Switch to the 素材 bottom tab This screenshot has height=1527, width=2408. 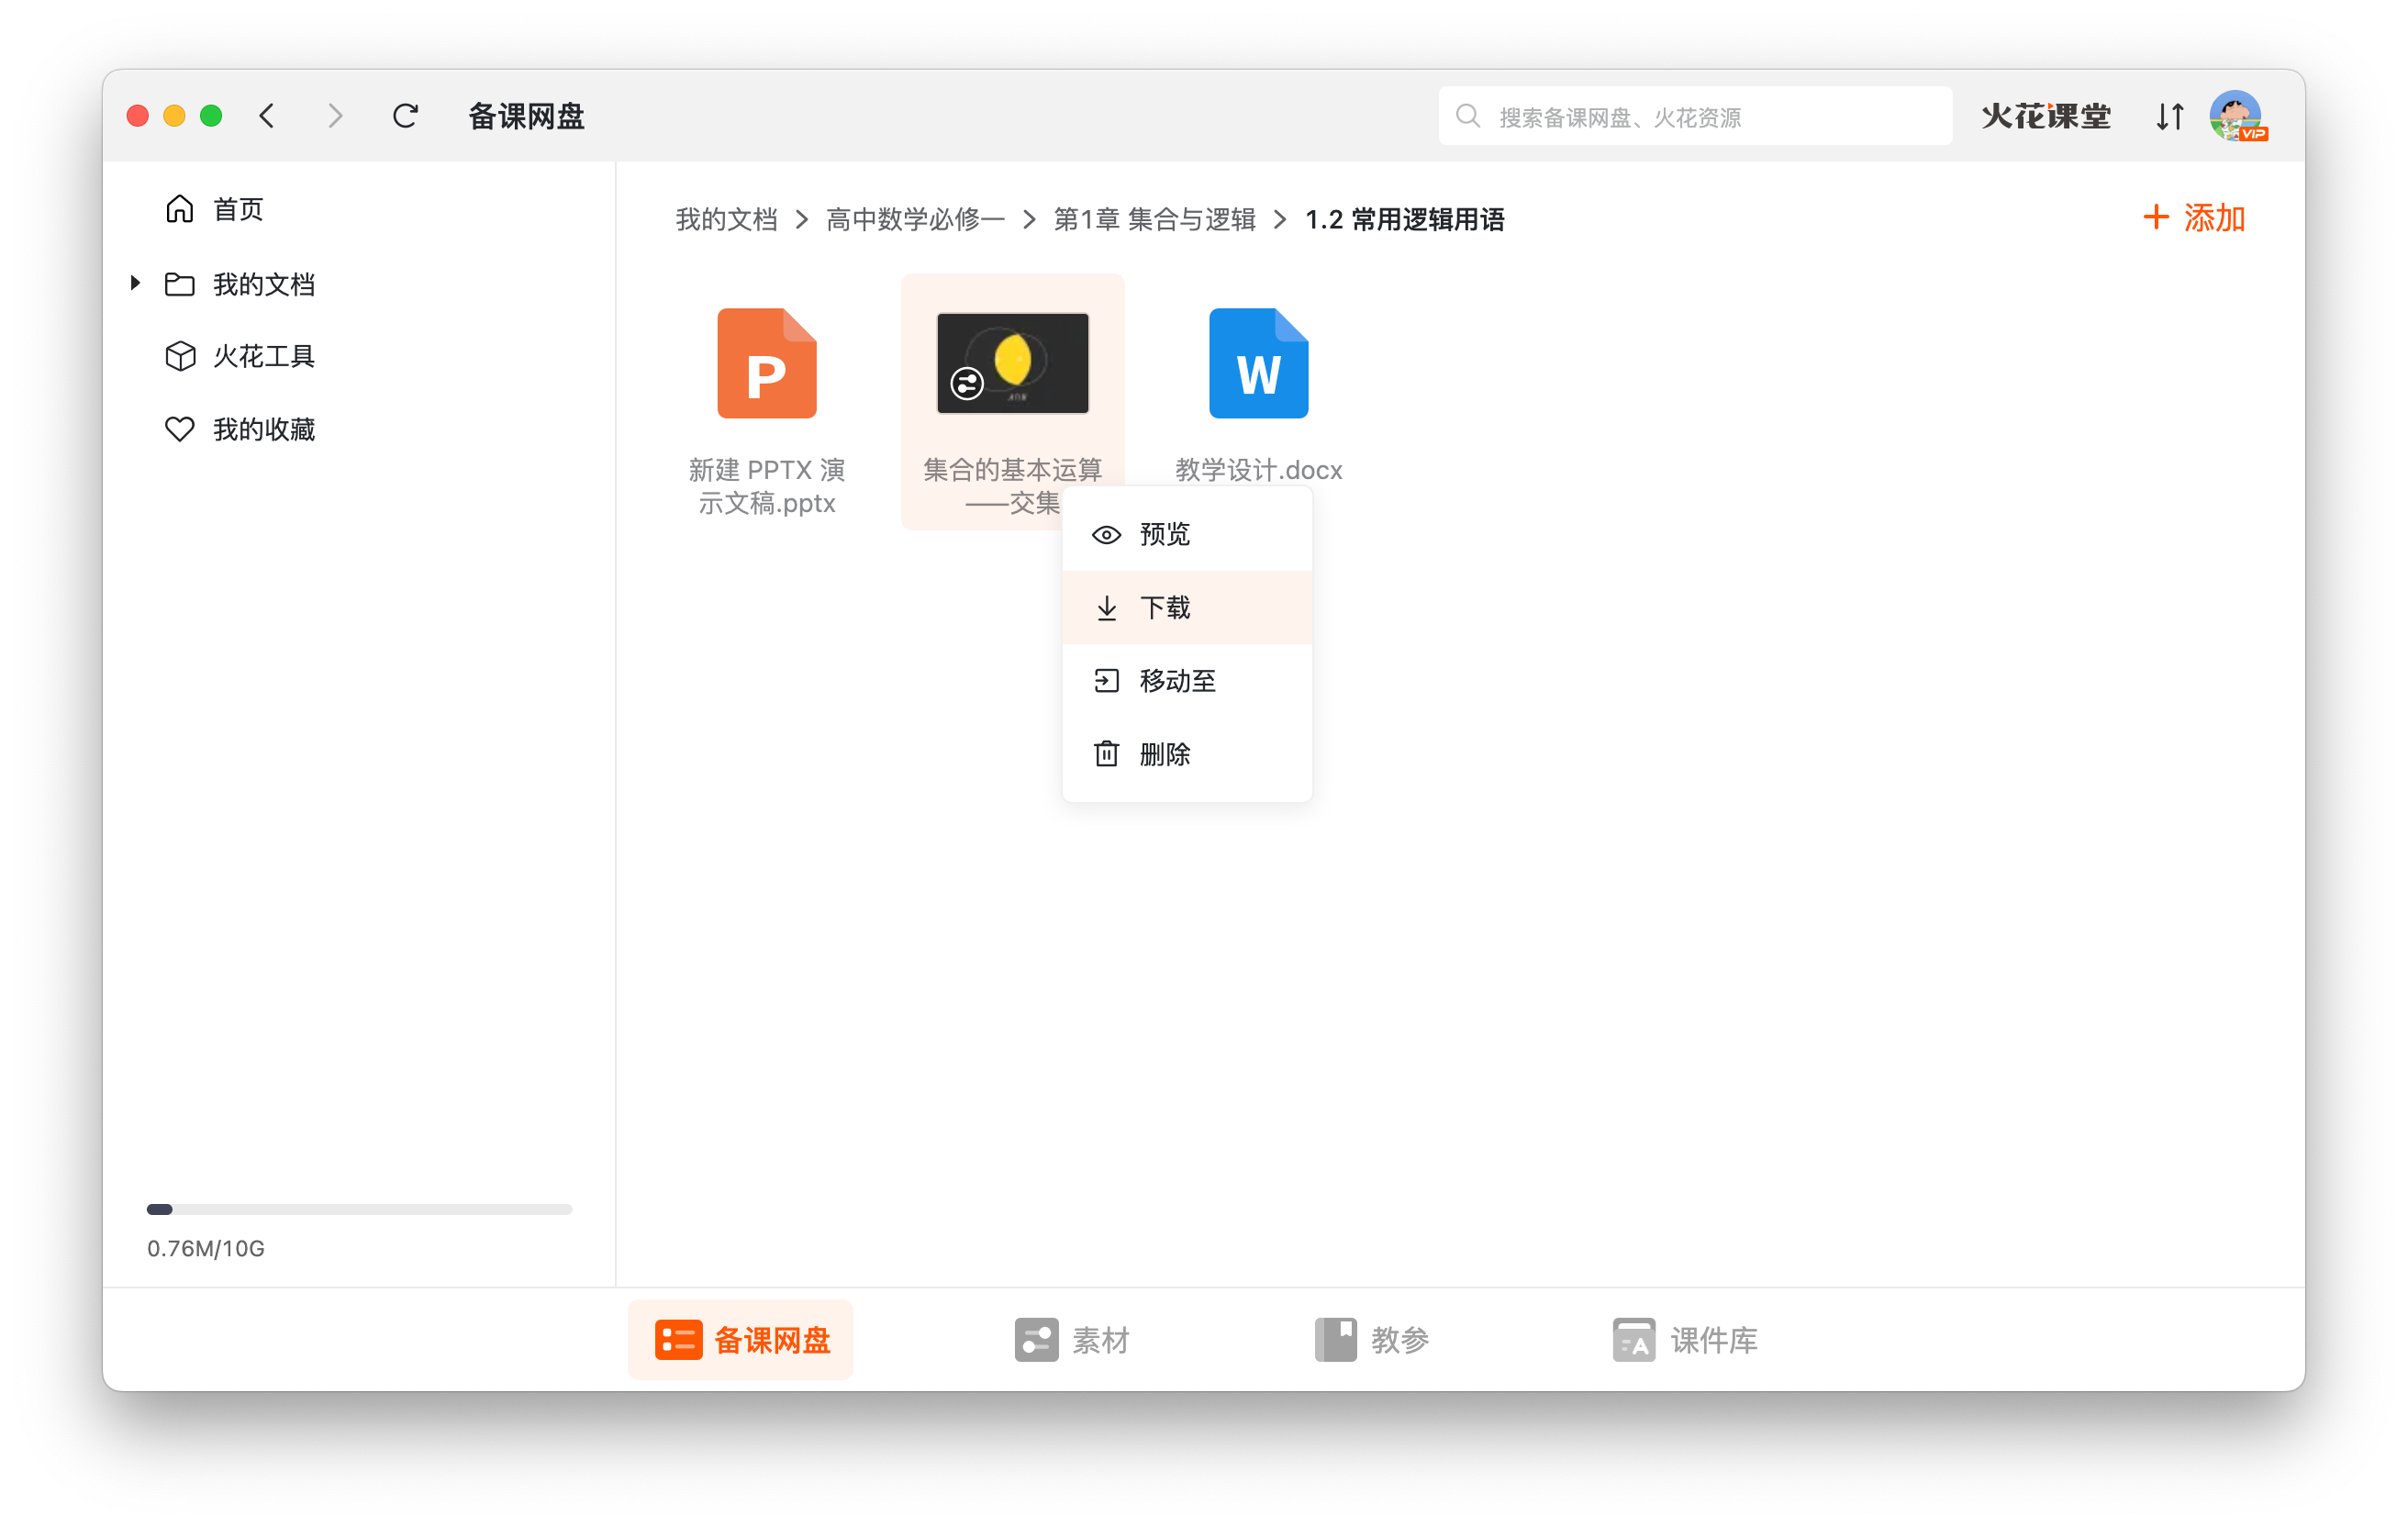coord(1072,1340)
